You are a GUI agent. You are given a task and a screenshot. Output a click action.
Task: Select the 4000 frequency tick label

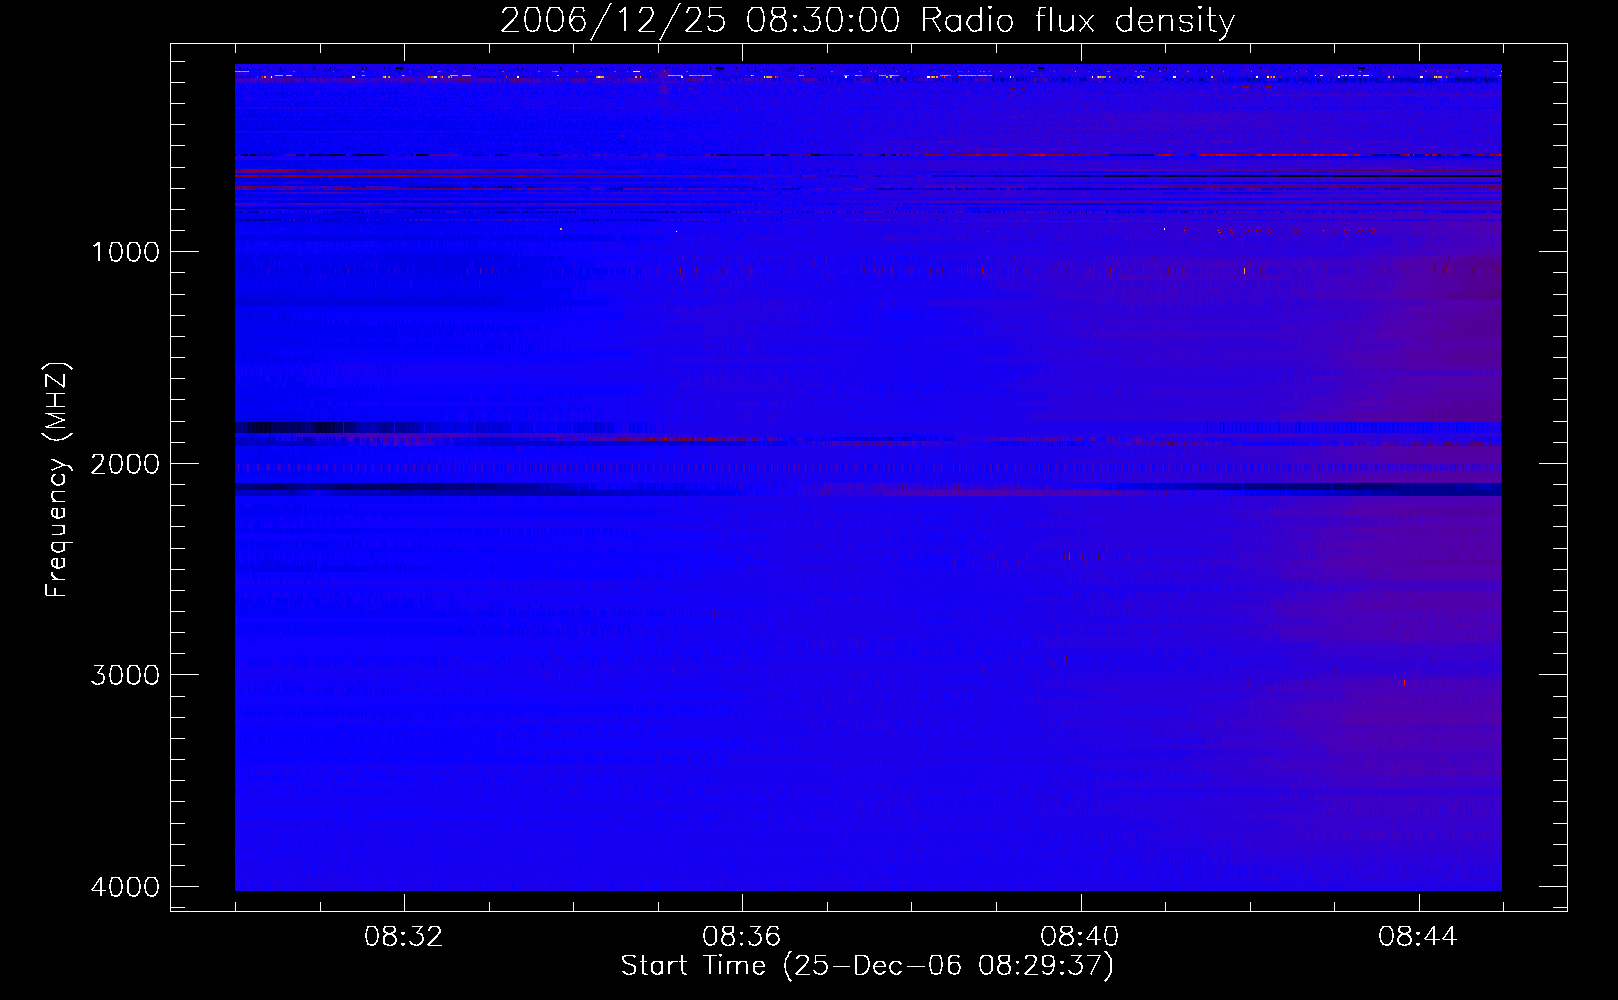(x=125, y=887)
